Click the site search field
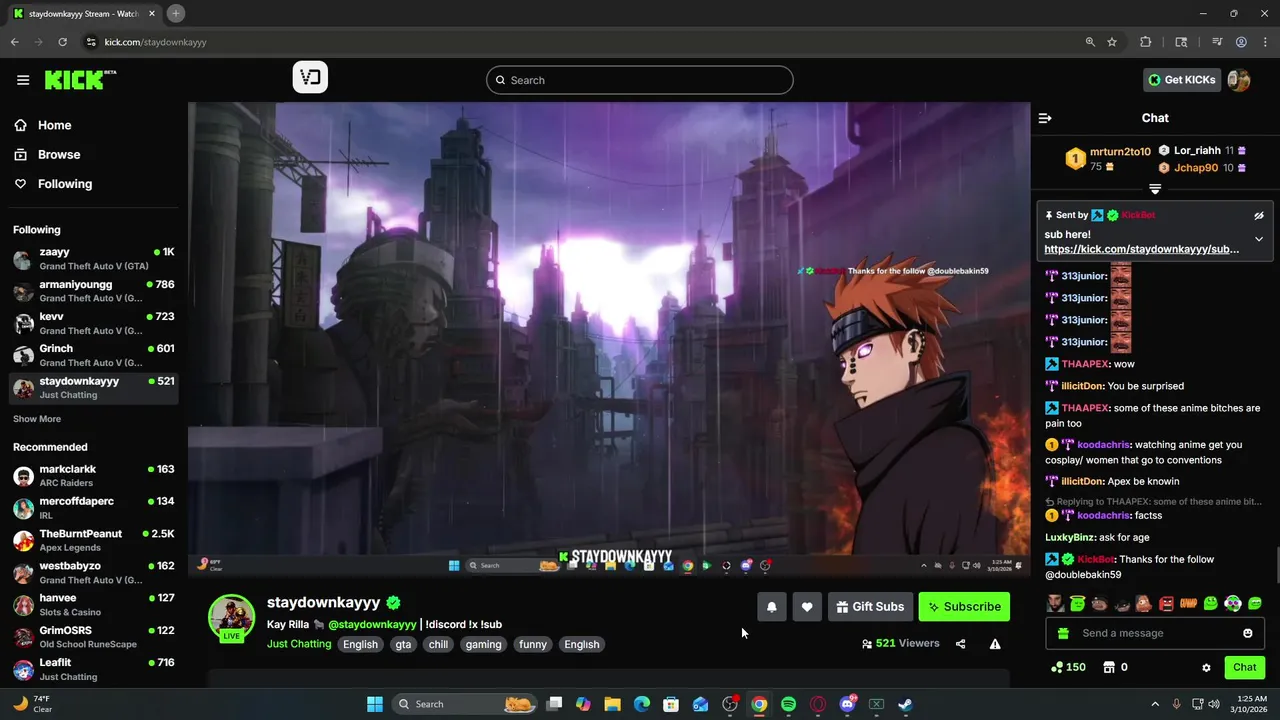This screenshot has height=720, width=1280. pyautogui.click(x=640, y=80)
